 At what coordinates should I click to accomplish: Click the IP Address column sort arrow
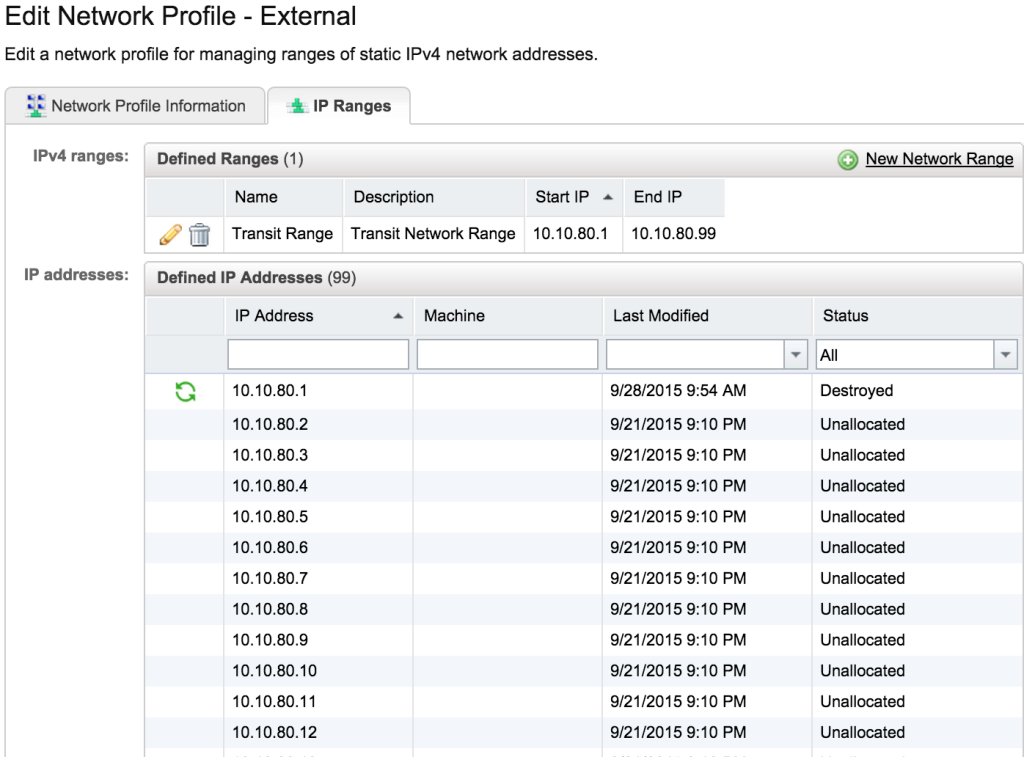point(397,316)
